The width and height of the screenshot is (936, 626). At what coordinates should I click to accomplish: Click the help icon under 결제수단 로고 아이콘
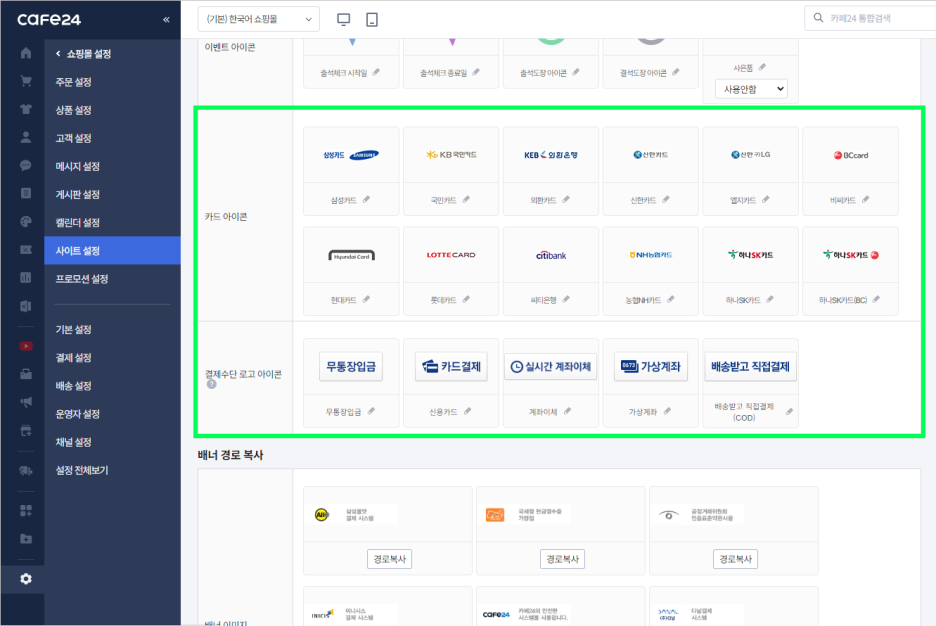tap(211, 384)
